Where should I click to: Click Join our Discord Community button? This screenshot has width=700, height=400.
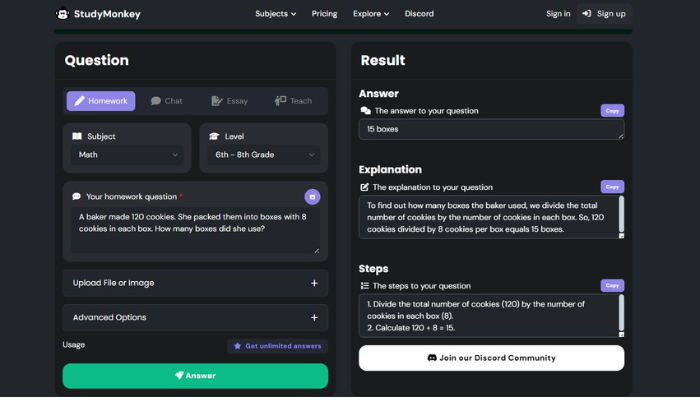(492, 358)
